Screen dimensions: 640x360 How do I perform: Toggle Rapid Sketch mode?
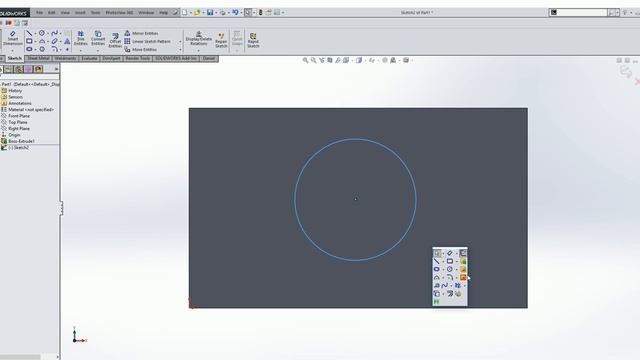253,40
